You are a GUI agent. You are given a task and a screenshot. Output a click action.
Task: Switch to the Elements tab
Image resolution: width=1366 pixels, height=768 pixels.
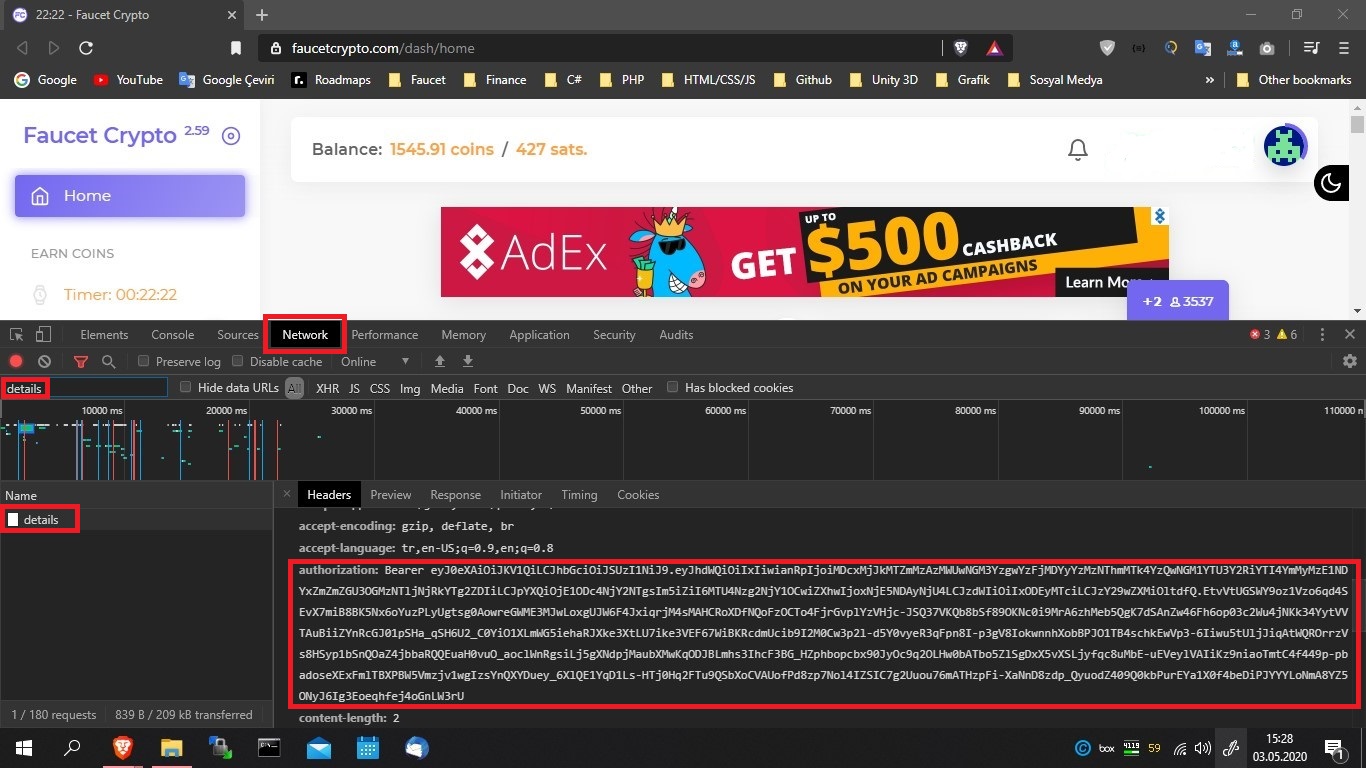click(x=104, y=335)
